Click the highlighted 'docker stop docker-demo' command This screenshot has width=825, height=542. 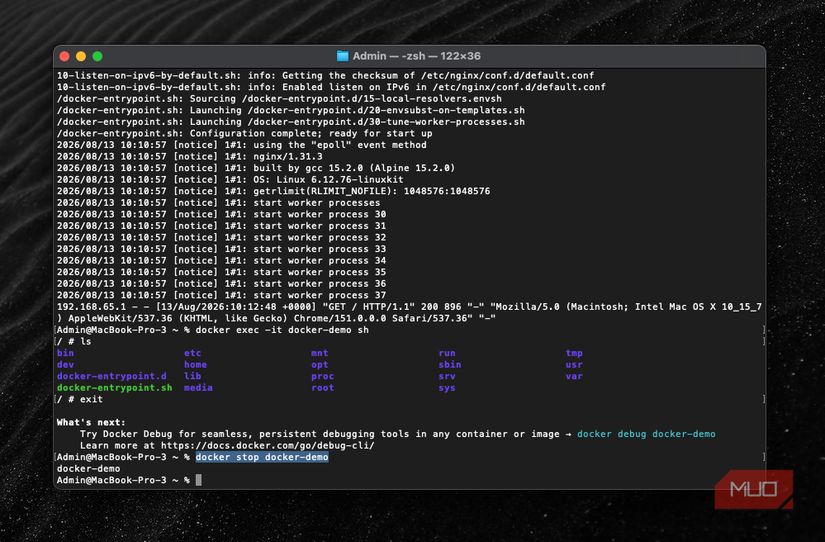tap(262, 457)
